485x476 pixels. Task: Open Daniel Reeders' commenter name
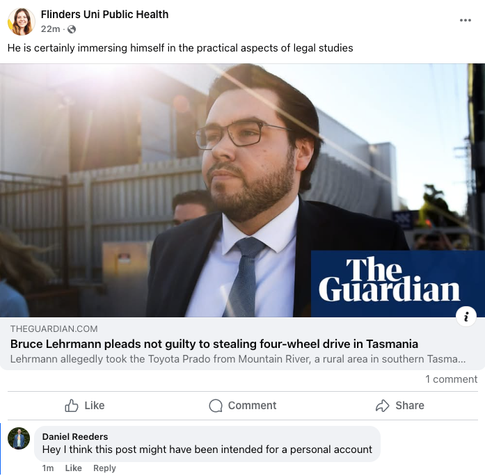[x=75, y=436]
